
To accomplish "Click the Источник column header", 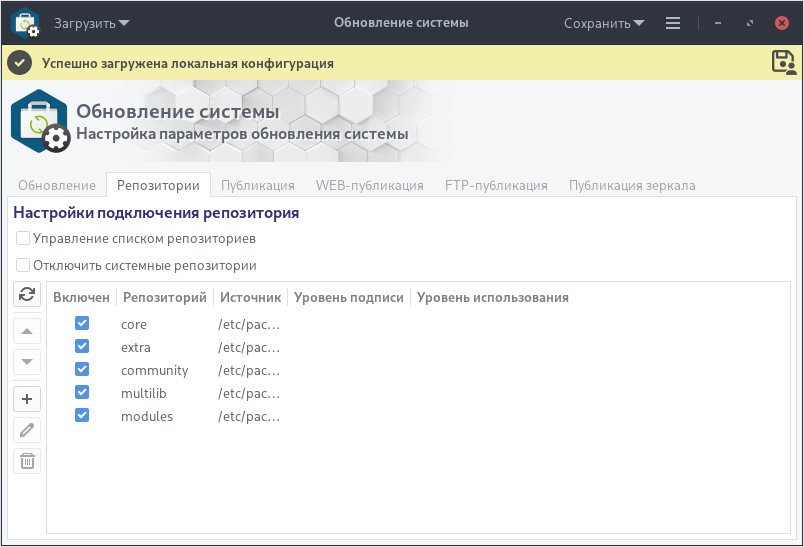I will click(x=250, y=297).
